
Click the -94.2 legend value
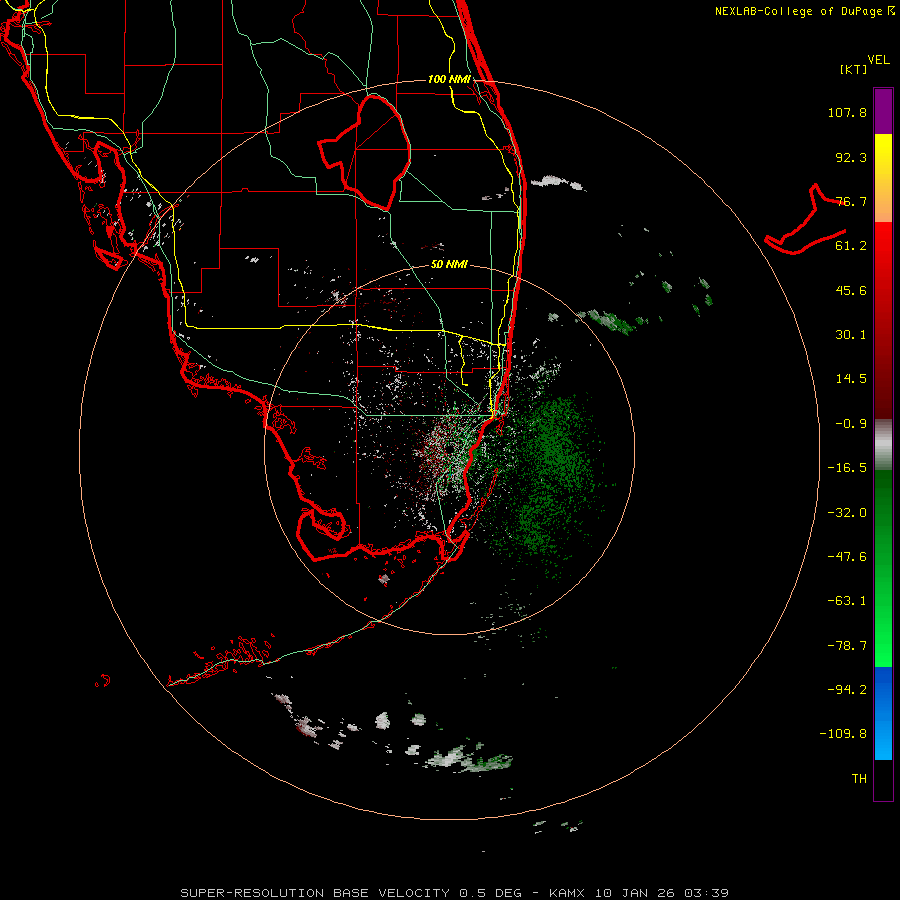pyautogui.click(x=847, y=690)
